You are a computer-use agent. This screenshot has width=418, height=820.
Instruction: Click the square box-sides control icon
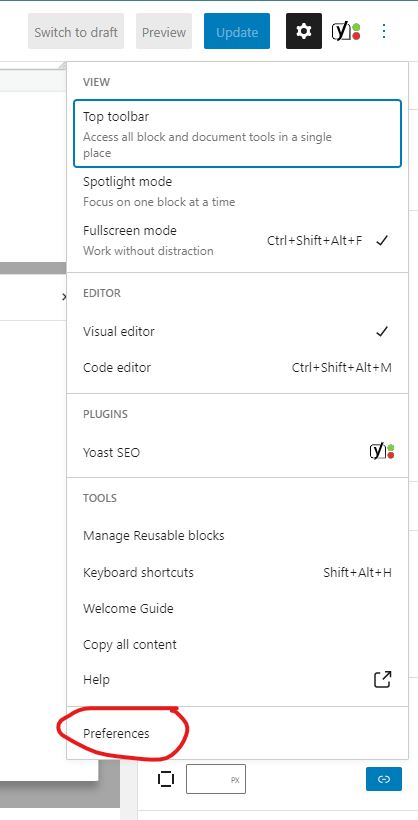pos(166,779)
